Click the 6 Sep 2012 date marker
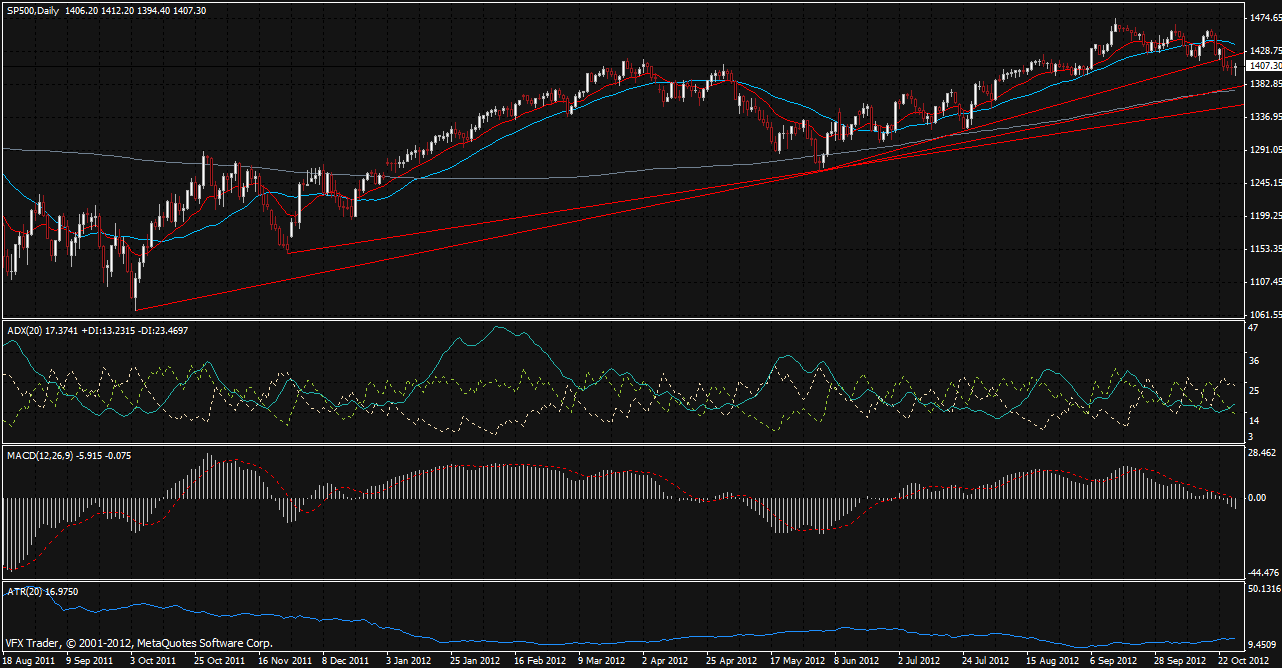The image size is (1282, 668). click(x=1113, y=661)
